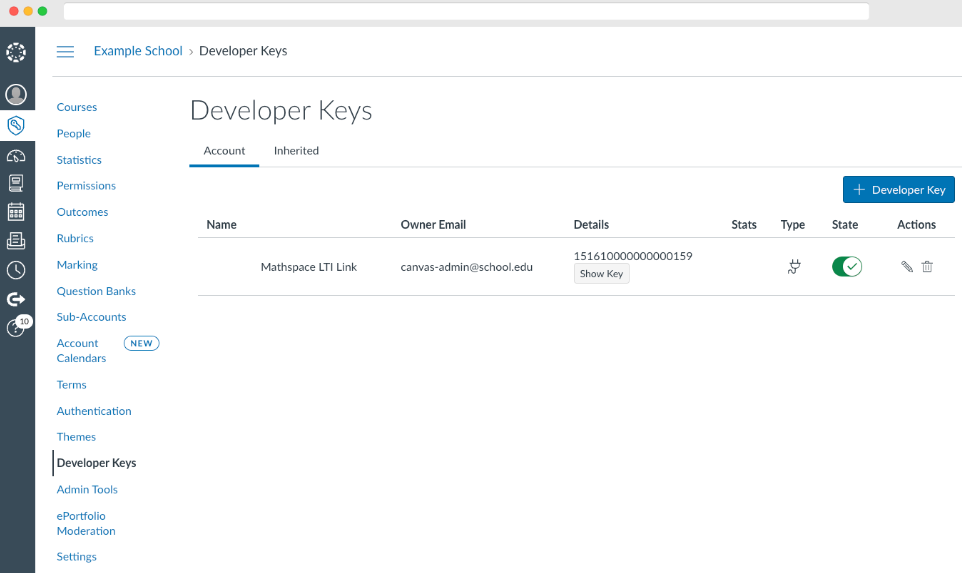The width and height of the screenshot is (962, 573).
Task: Click the key ID 151610000000000159
Action: [x=633, y=256]
